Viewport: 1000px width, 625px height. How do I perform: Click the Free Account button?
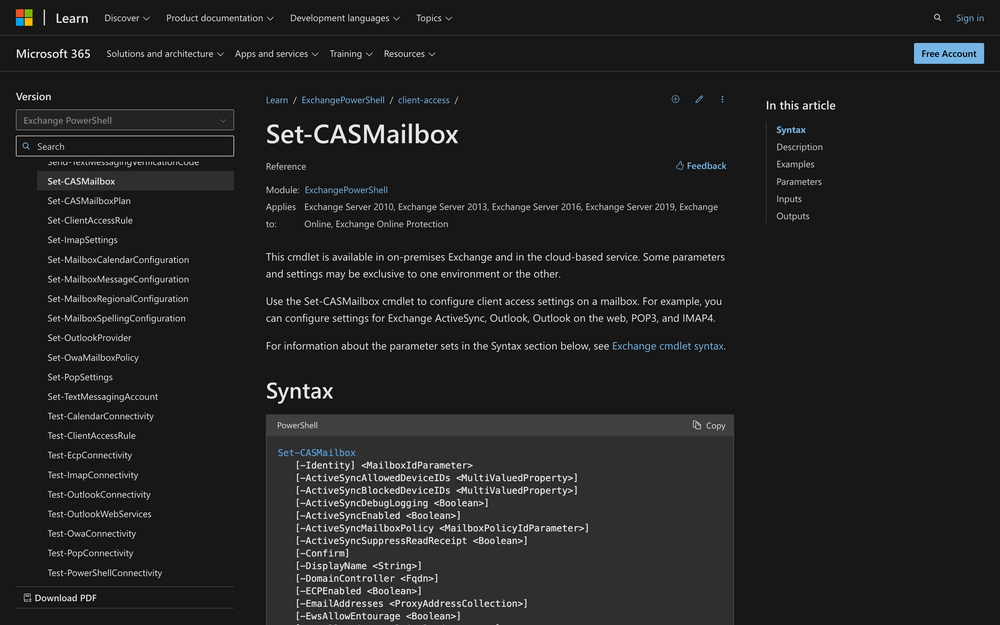(948, 54)
